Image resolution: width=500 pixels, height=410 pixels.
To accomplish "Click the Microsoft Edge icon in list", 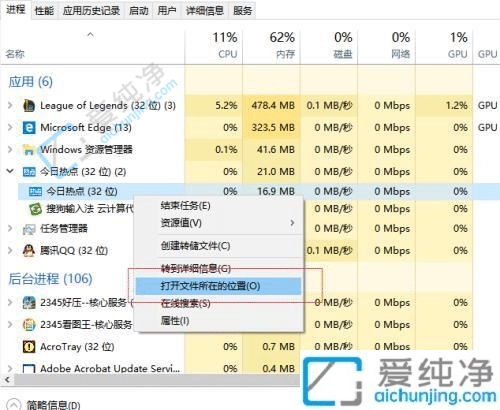I will pos(29,128).
